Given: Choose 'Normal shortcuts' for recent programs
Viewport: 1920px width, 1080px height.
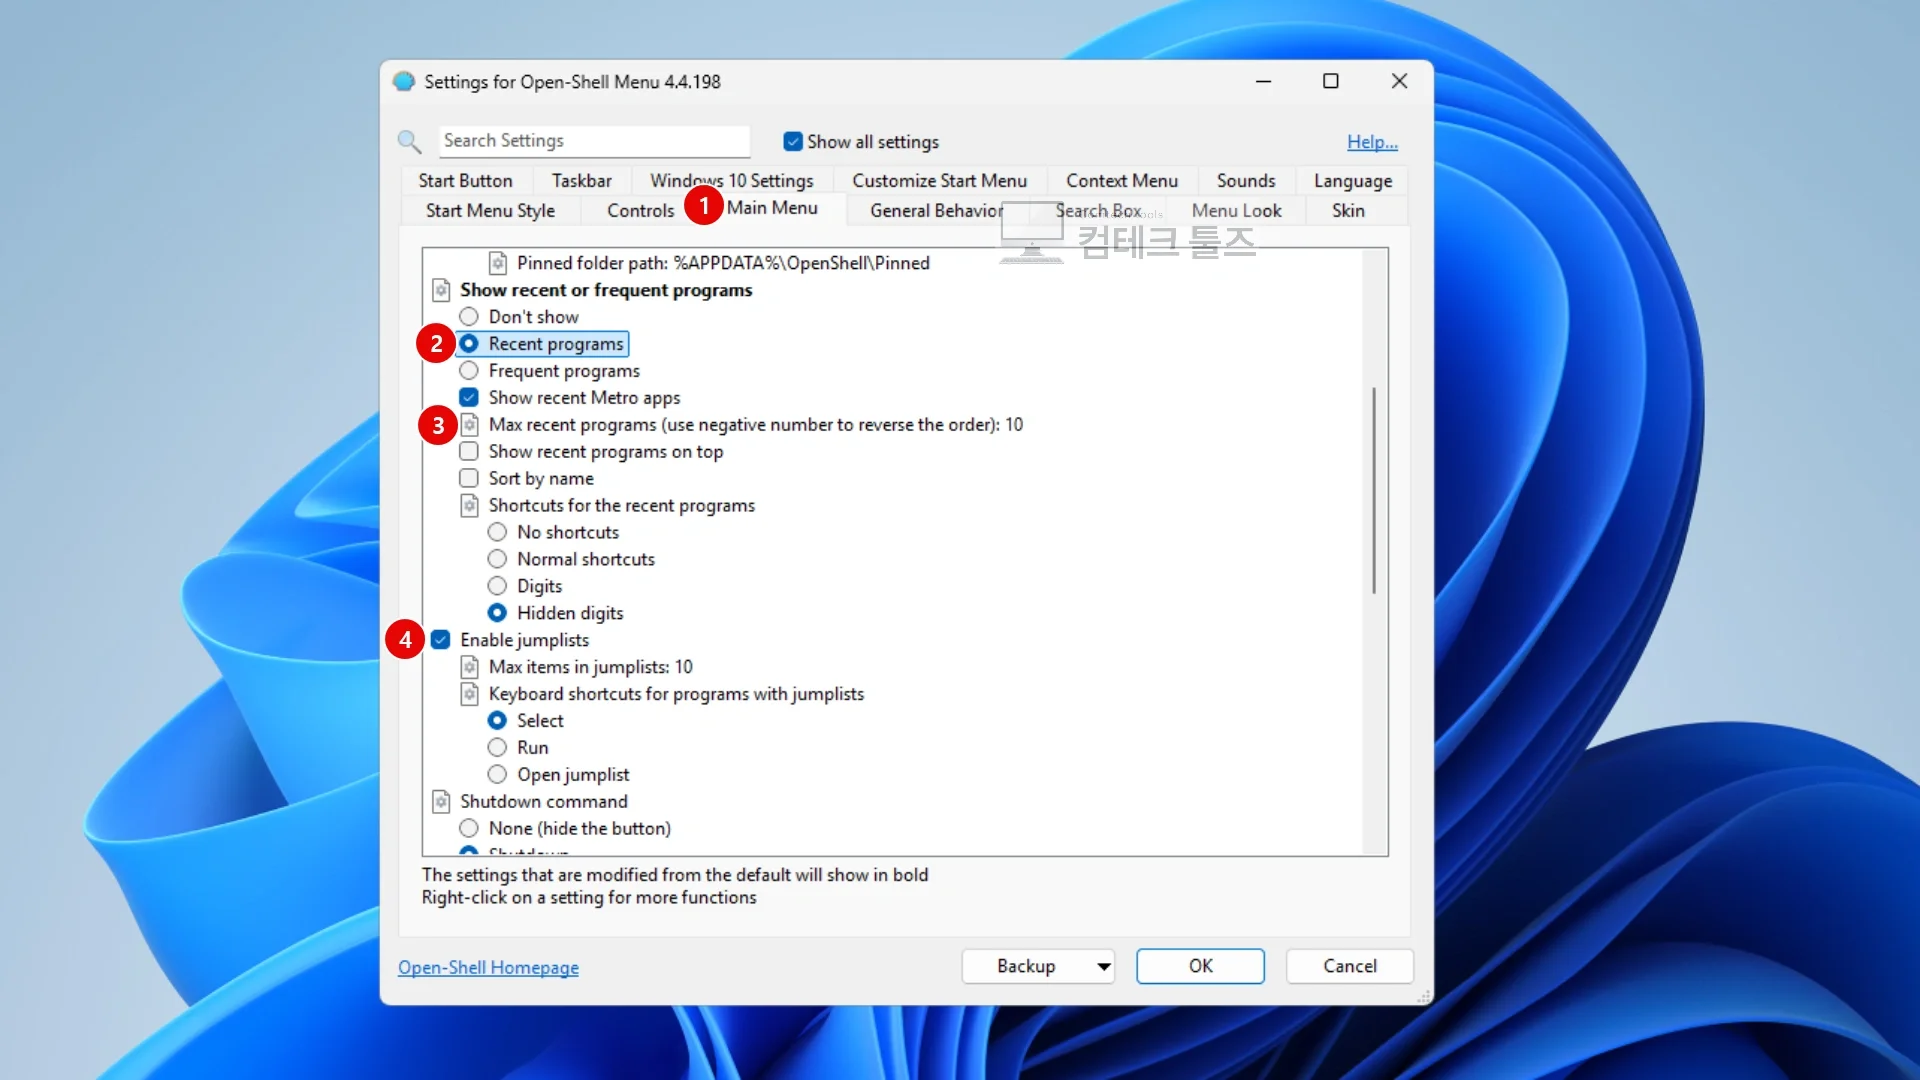Looking at the screenshot, I should pyautogui.click(x=497, y=560).
